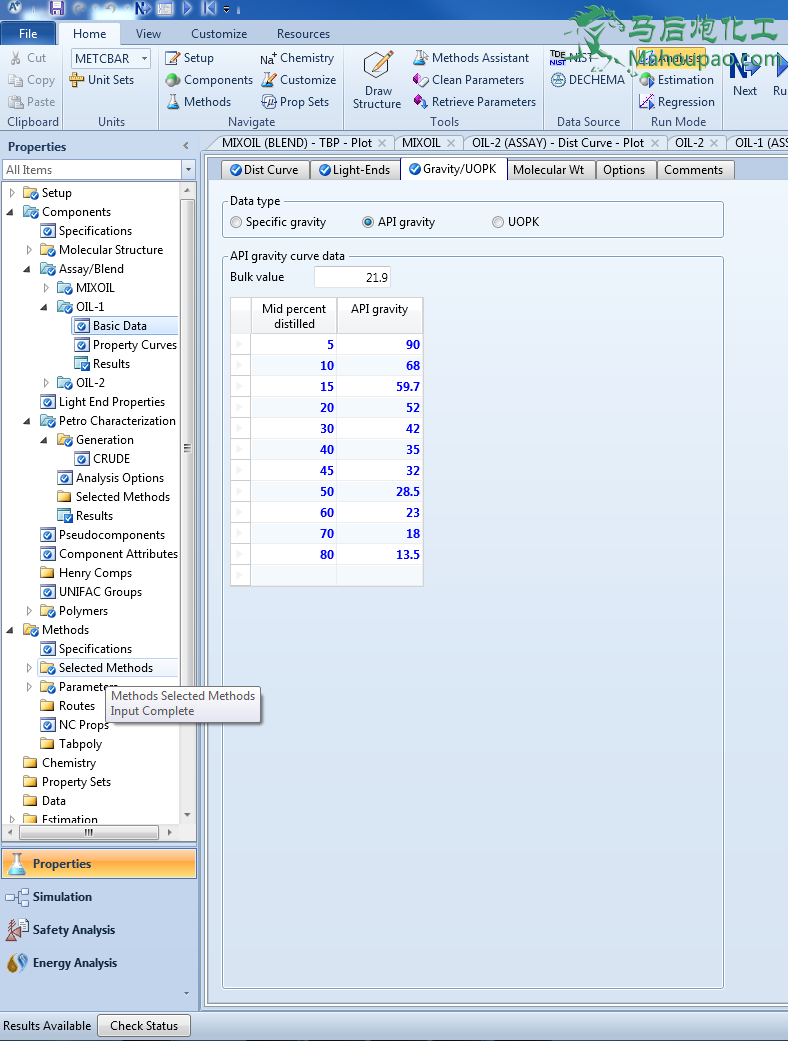
Task: Expand the MIXOIL node
Action: coord(46,288)
